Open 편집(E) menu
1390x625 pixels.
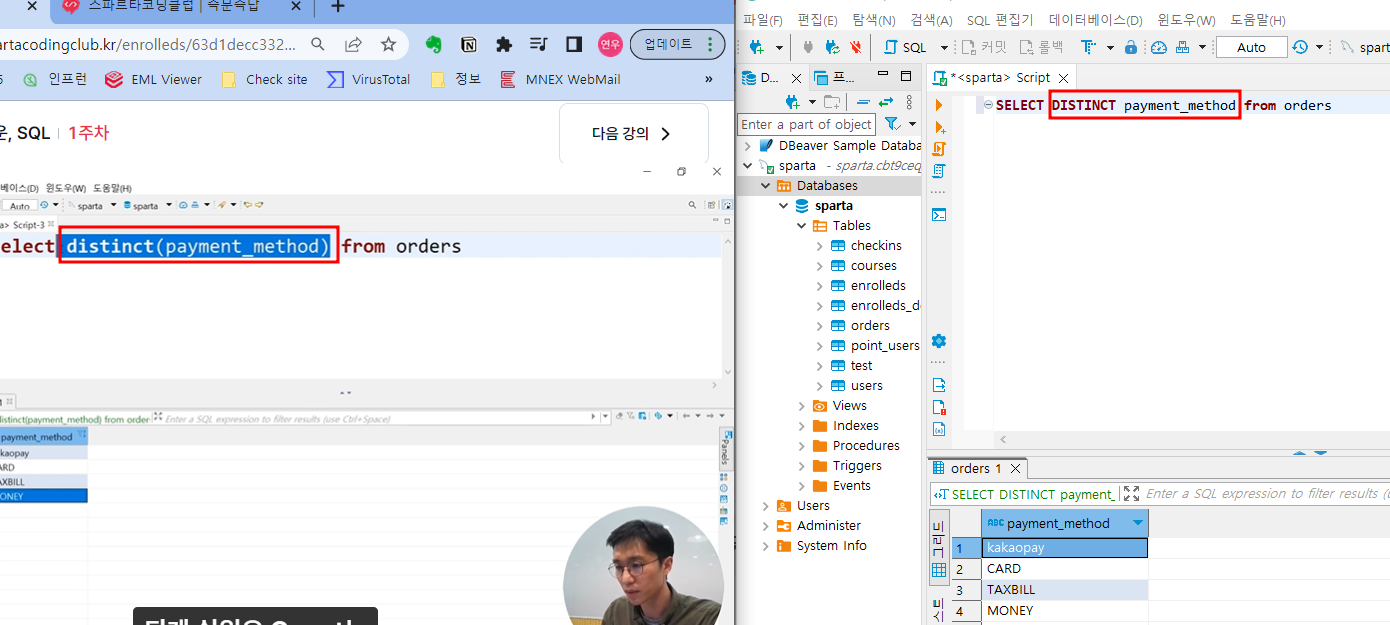(x=817, y=20)
